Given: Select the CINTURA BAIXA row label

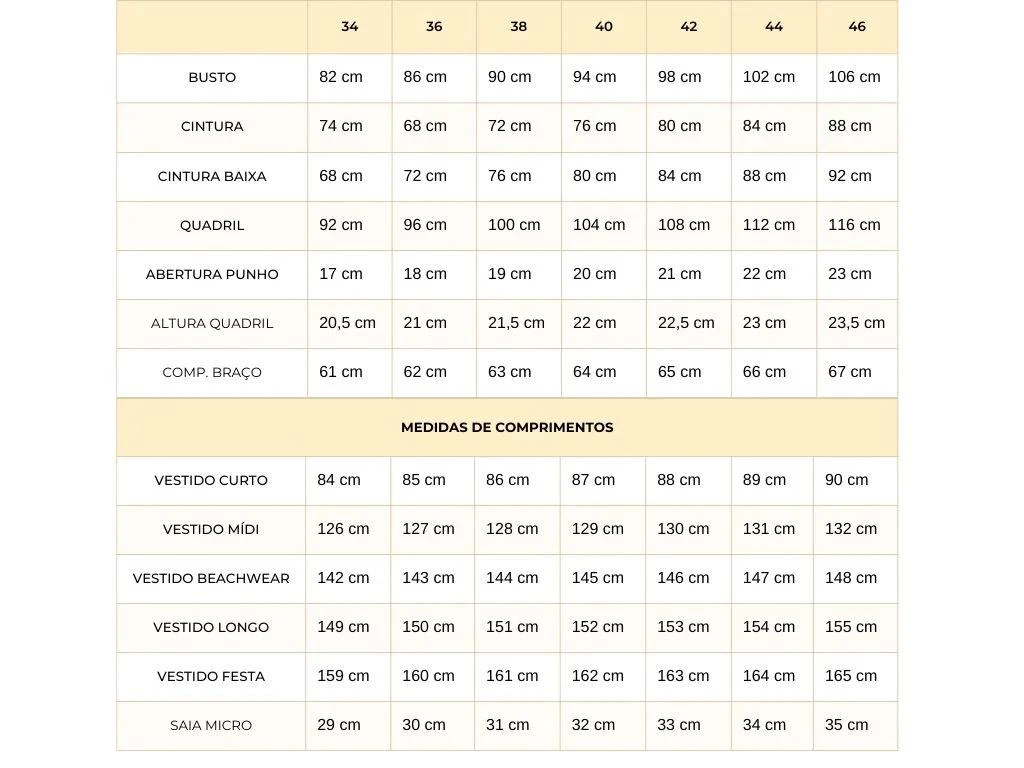Looking at the screenshot, I should [x=212, y=176].
